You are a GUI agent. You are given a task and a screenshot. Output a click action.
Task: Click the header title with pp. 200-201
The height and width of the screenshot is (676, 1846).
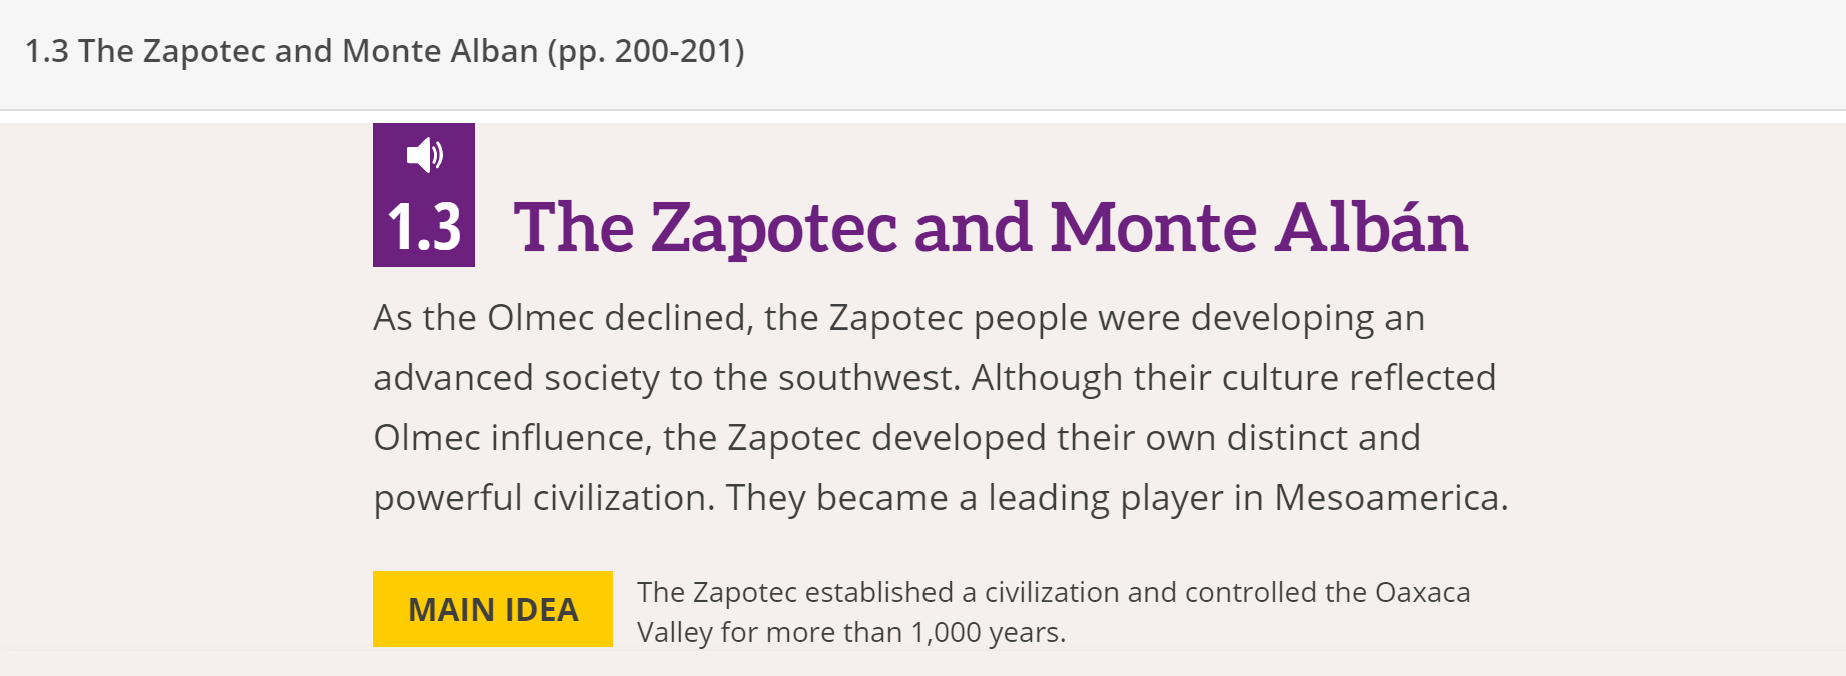coord(384,51)
